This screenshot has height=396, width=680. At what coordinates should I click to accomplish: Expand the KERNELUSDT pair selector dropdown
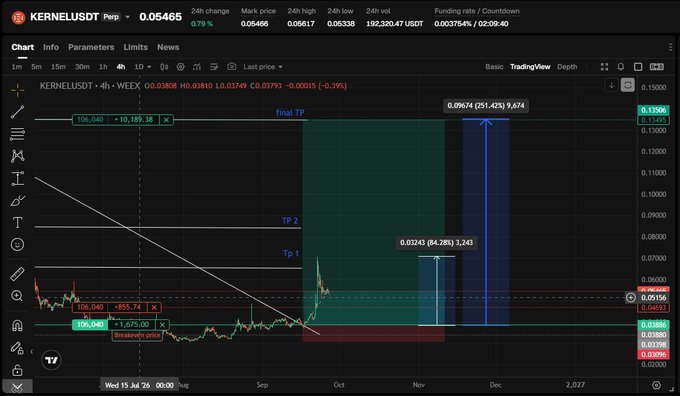pos(128,17)
